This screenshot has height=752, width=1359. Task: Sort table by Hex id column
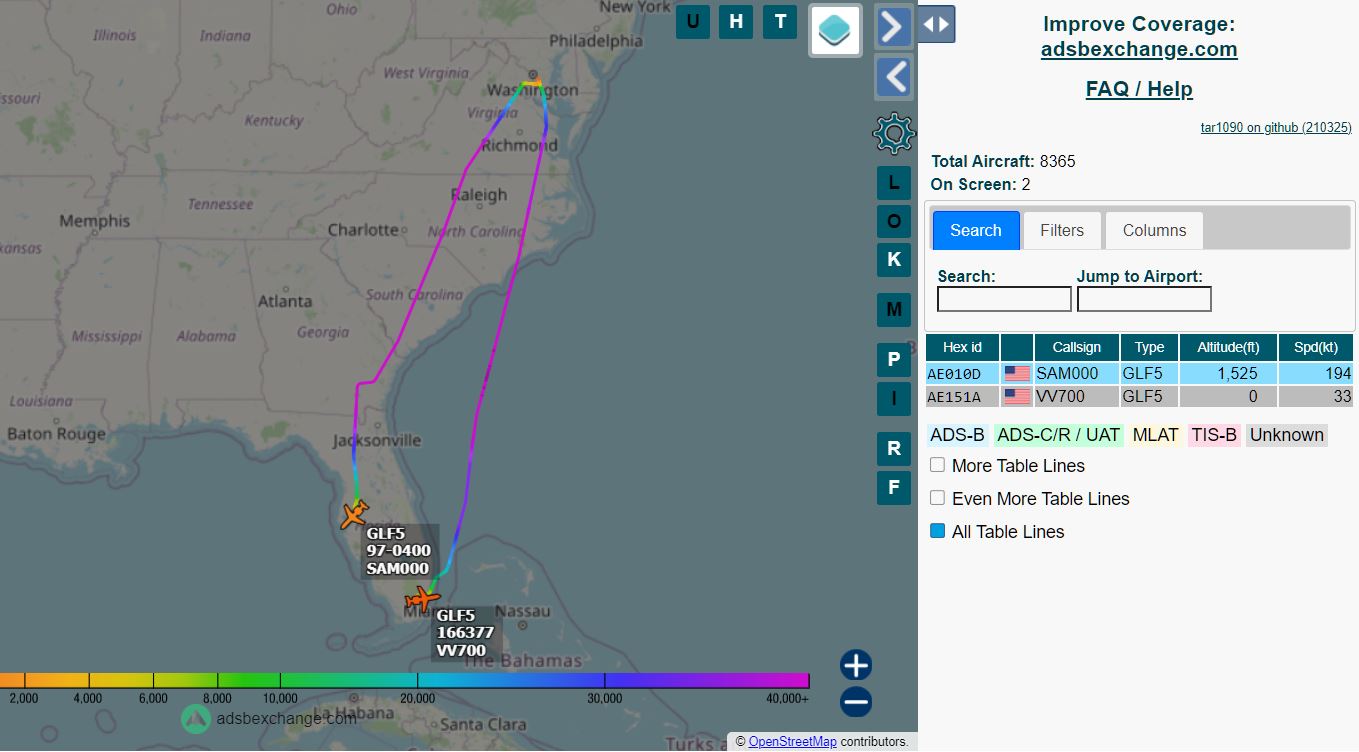coord(962,347)
